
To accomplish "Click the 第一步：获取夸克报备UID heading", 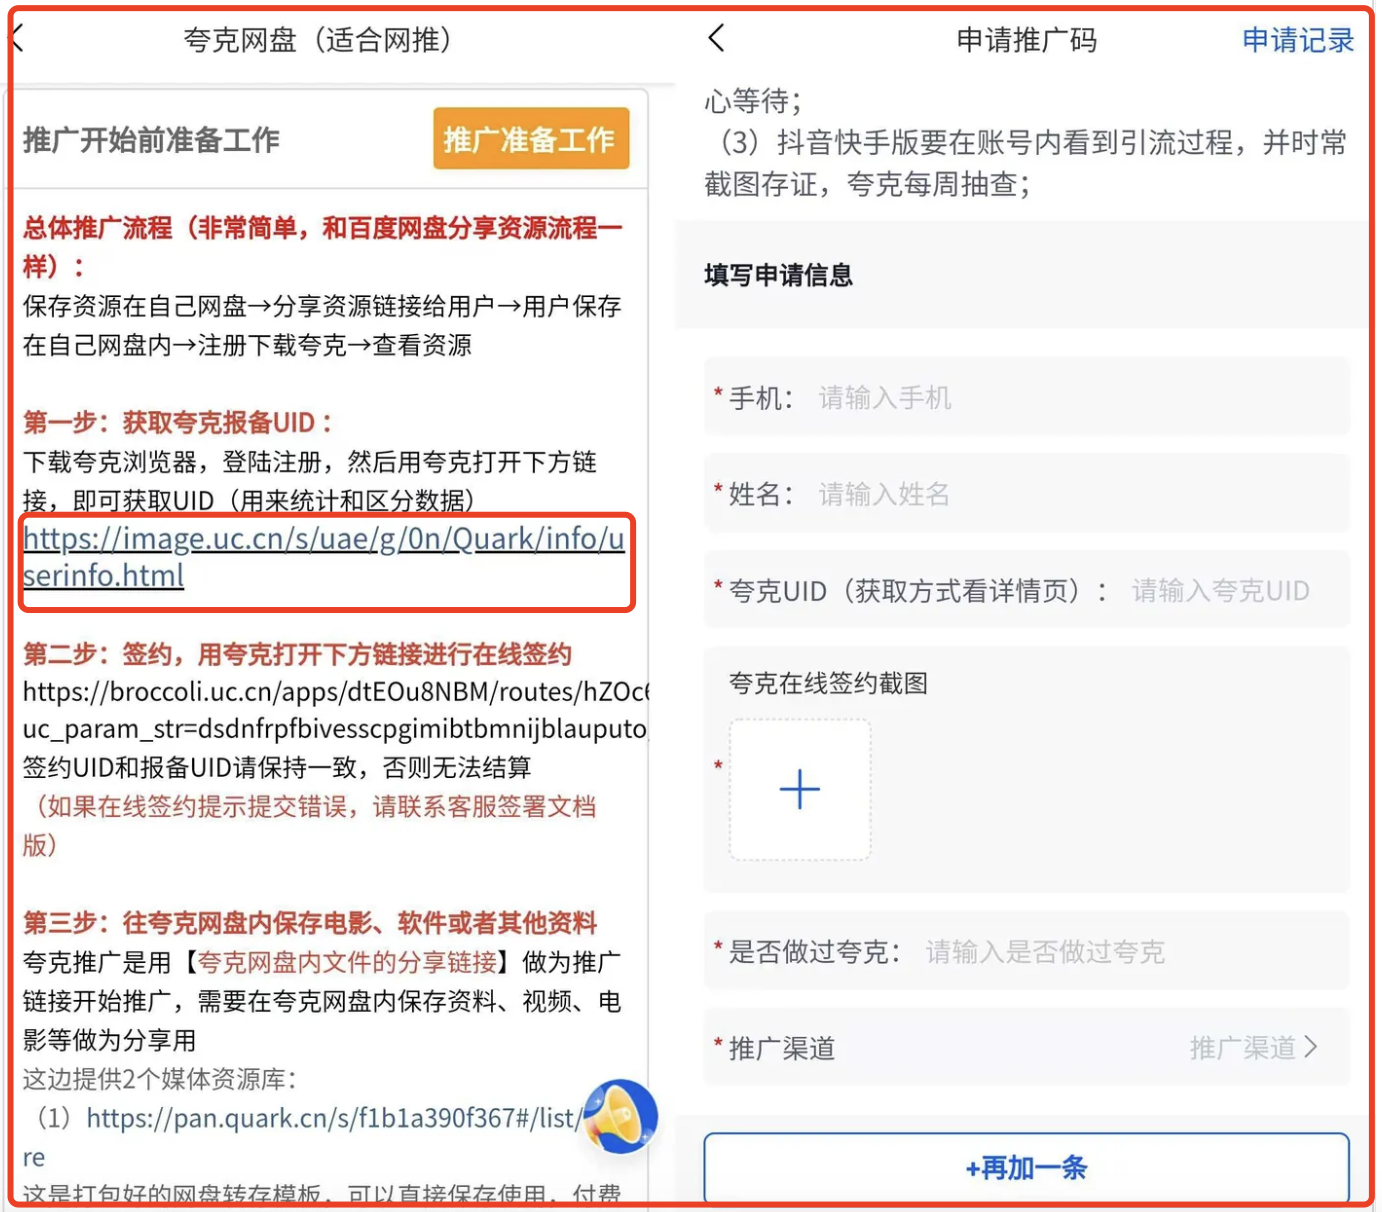I will click(x=178, y=422).
